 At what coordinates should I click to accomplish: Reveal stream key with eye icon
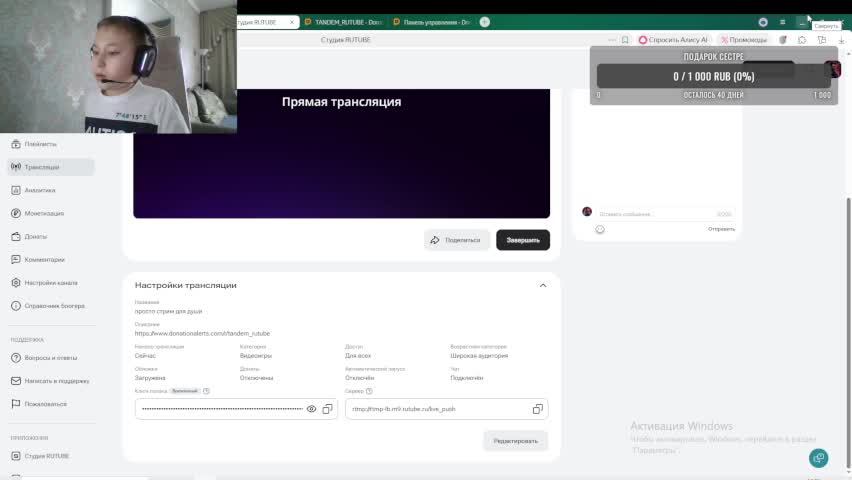click(311, 409)
